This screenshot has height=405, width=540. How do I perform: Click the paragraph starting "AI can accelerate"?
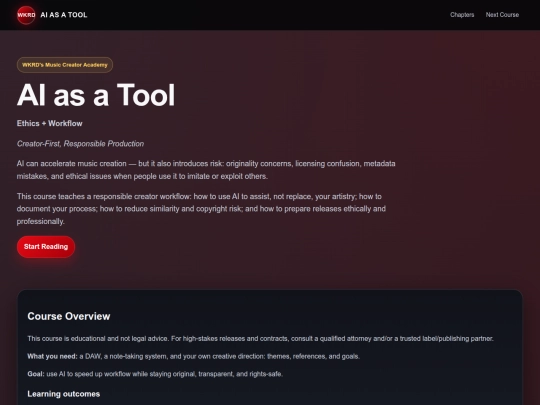point(206,170)
